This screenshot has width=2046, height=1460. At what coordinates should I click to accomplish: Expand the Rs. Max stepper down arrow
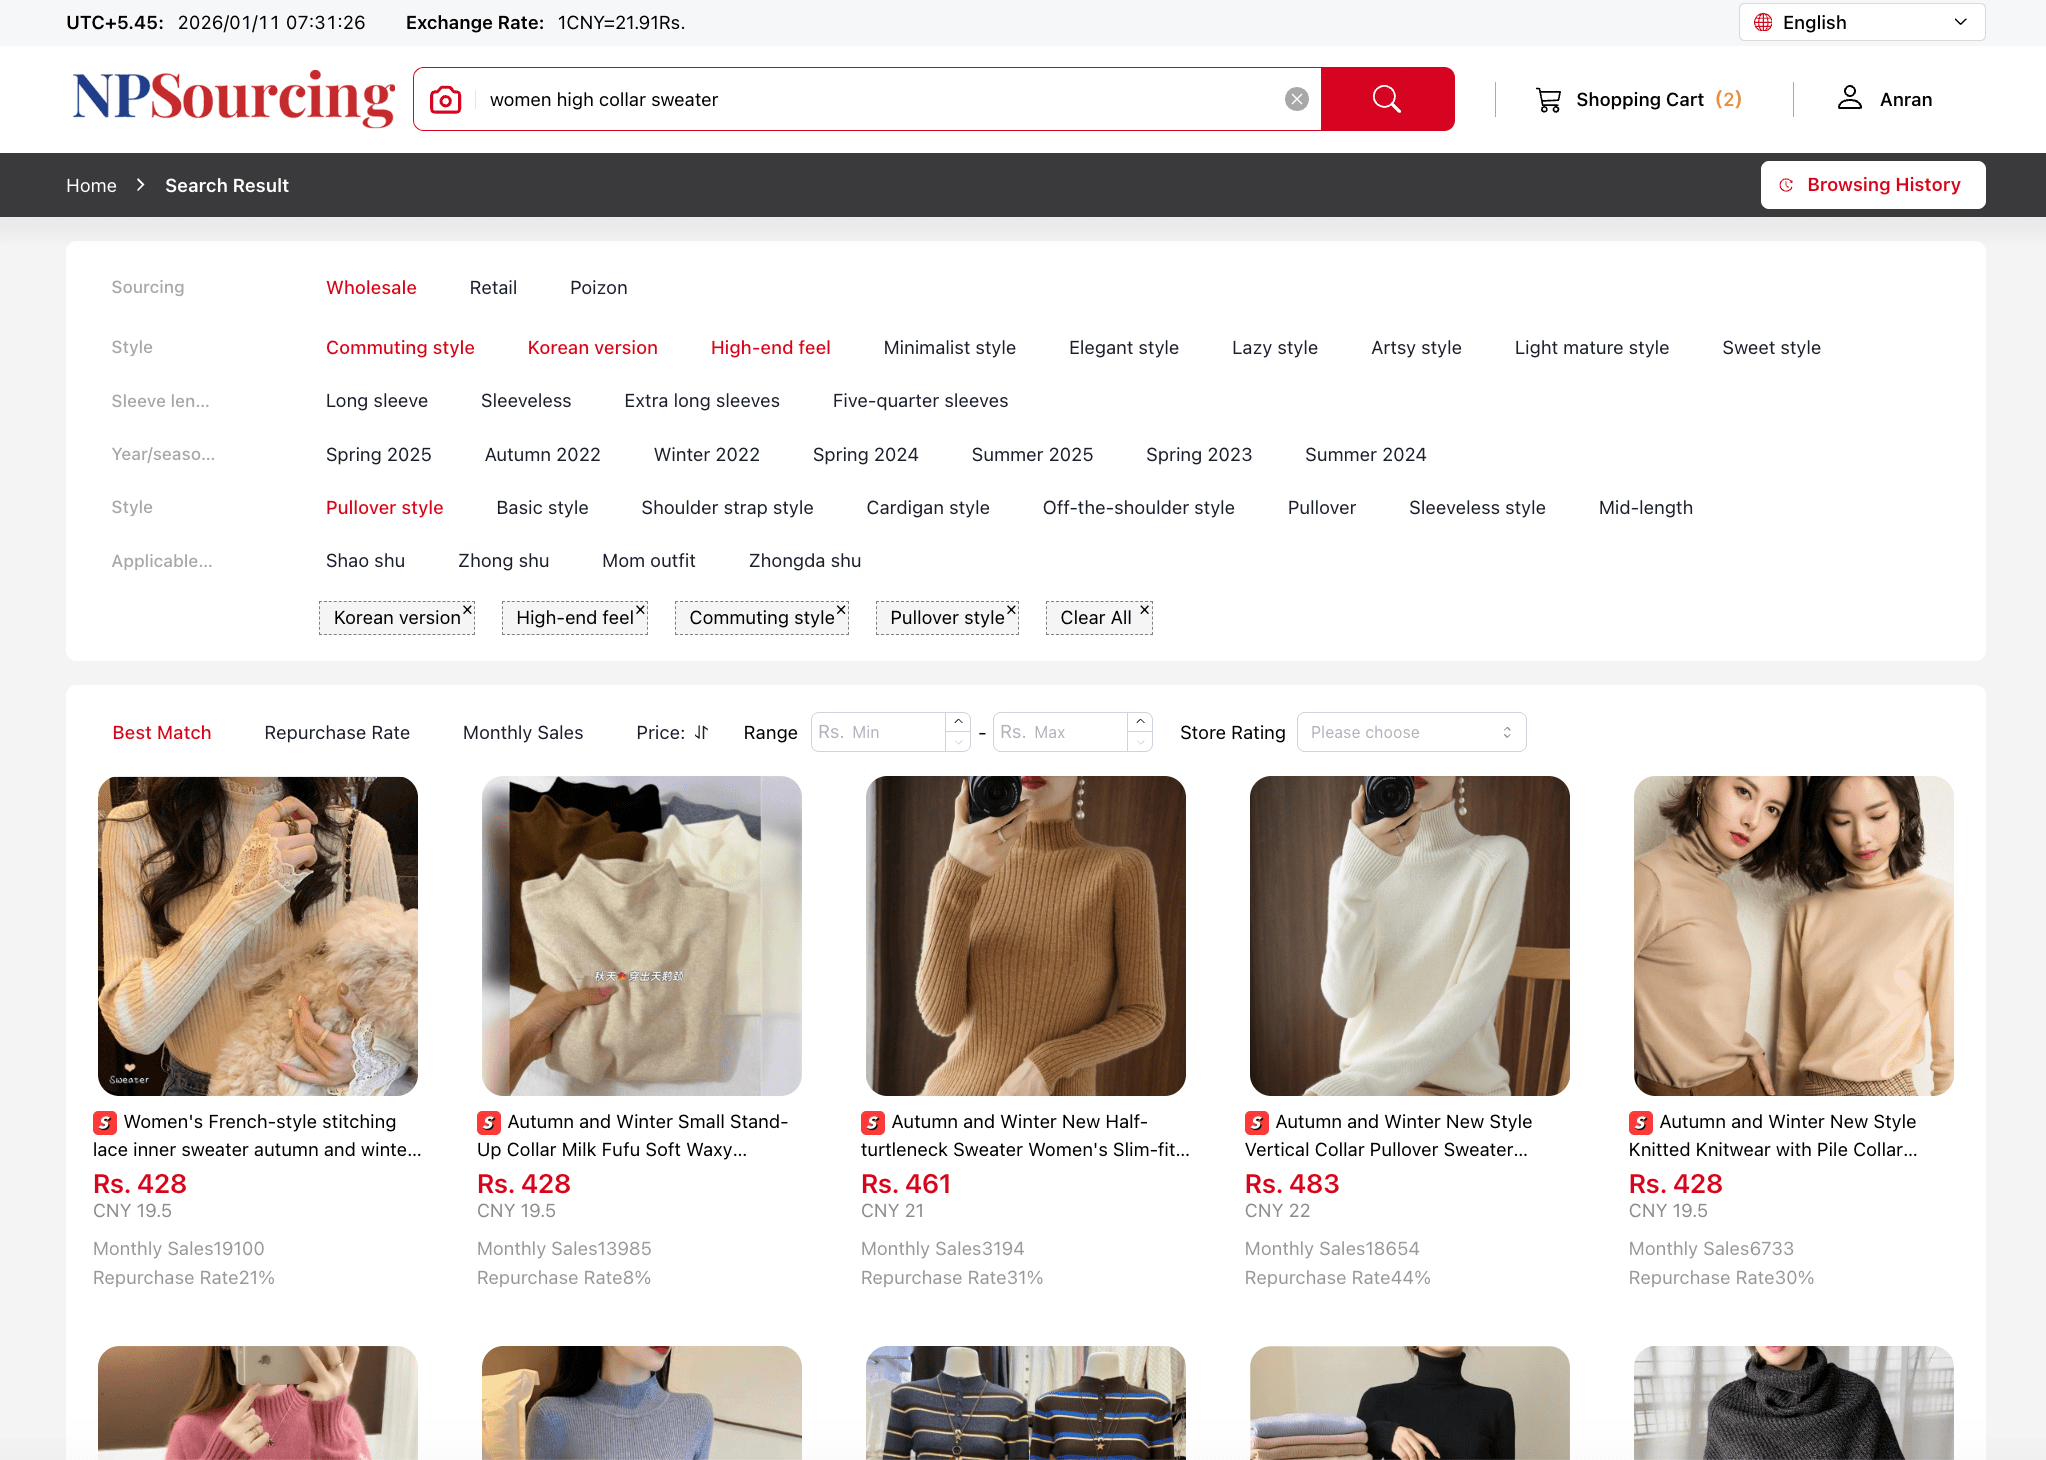click(1140, 741)
